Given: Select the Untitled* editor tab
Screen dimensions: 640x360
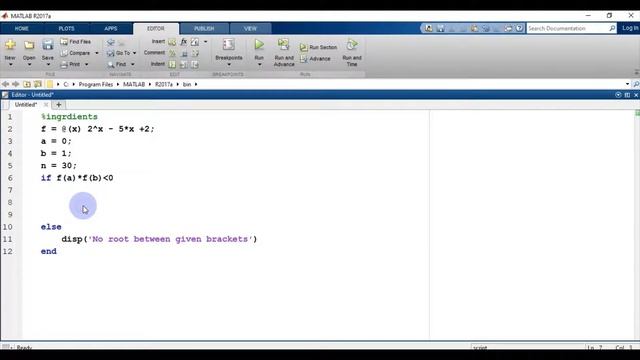Looking at the screenshot, I should coord(26,105).
